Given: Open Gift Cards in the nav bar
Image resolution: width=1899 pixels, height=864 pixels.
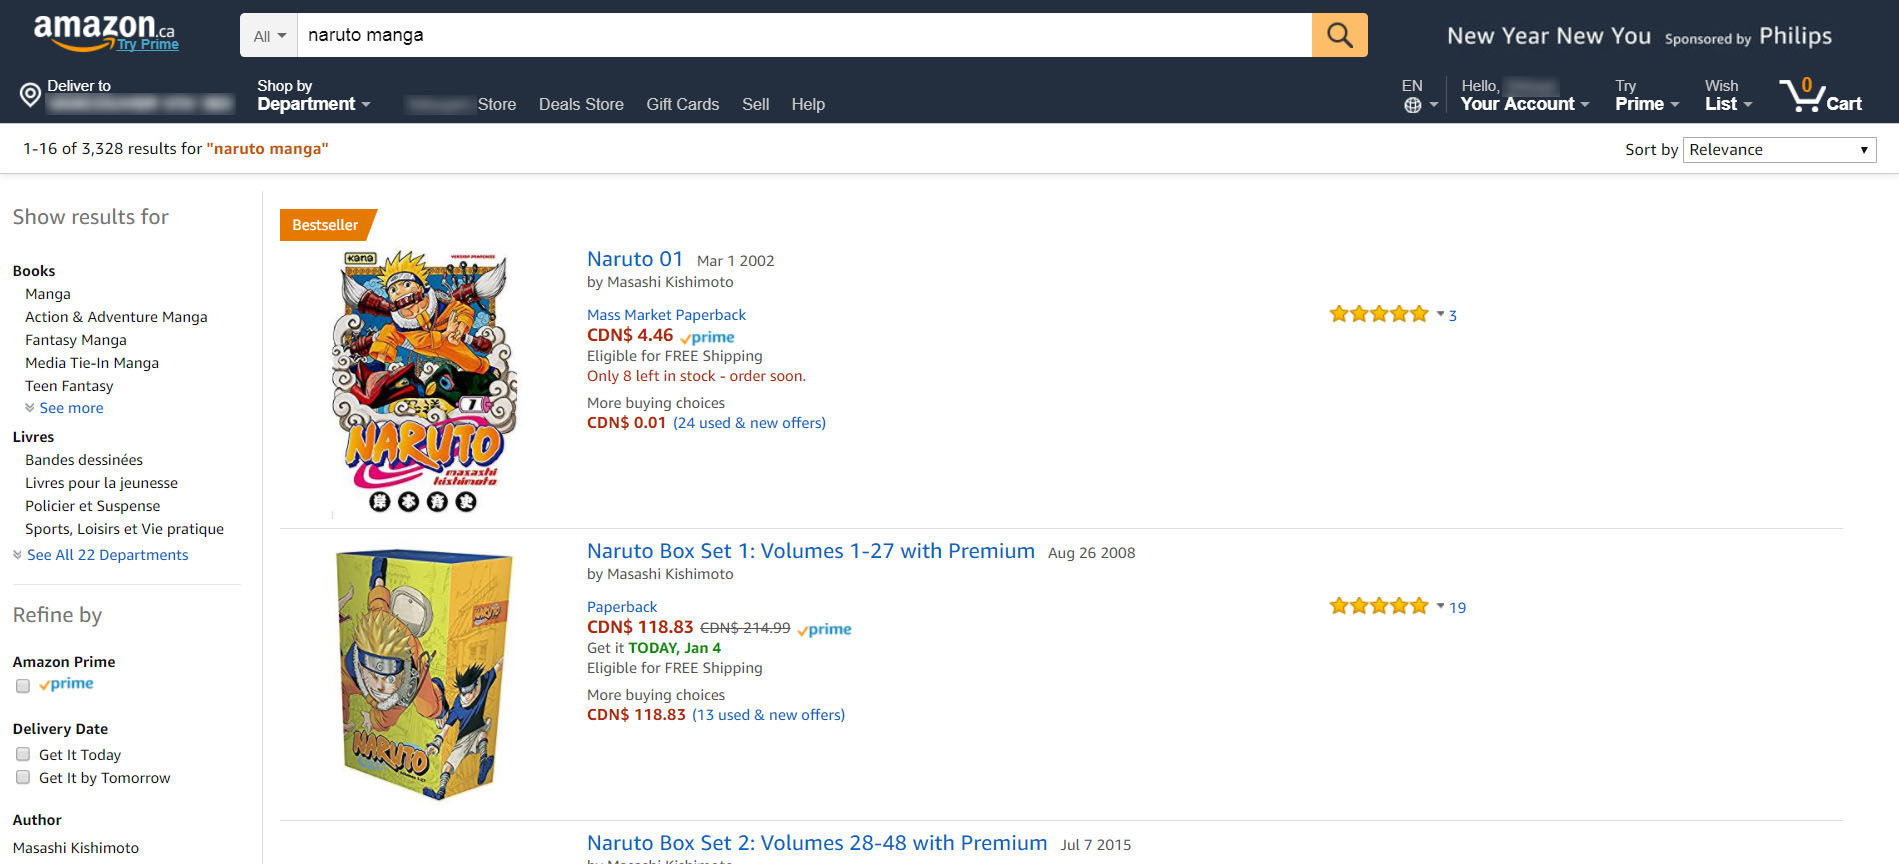Looking at the screenshot, I should (x=682, y=104).
